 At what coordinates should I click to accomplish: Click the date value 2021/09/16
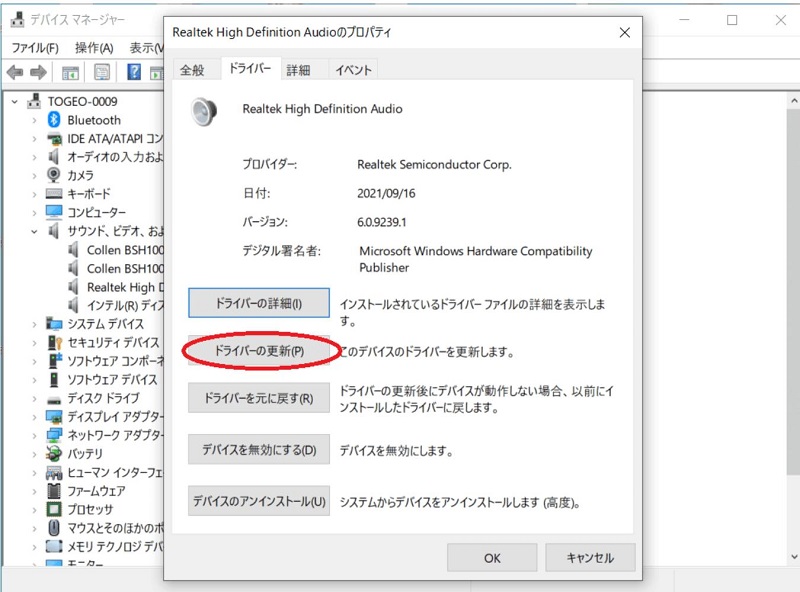tap(386, 193)
